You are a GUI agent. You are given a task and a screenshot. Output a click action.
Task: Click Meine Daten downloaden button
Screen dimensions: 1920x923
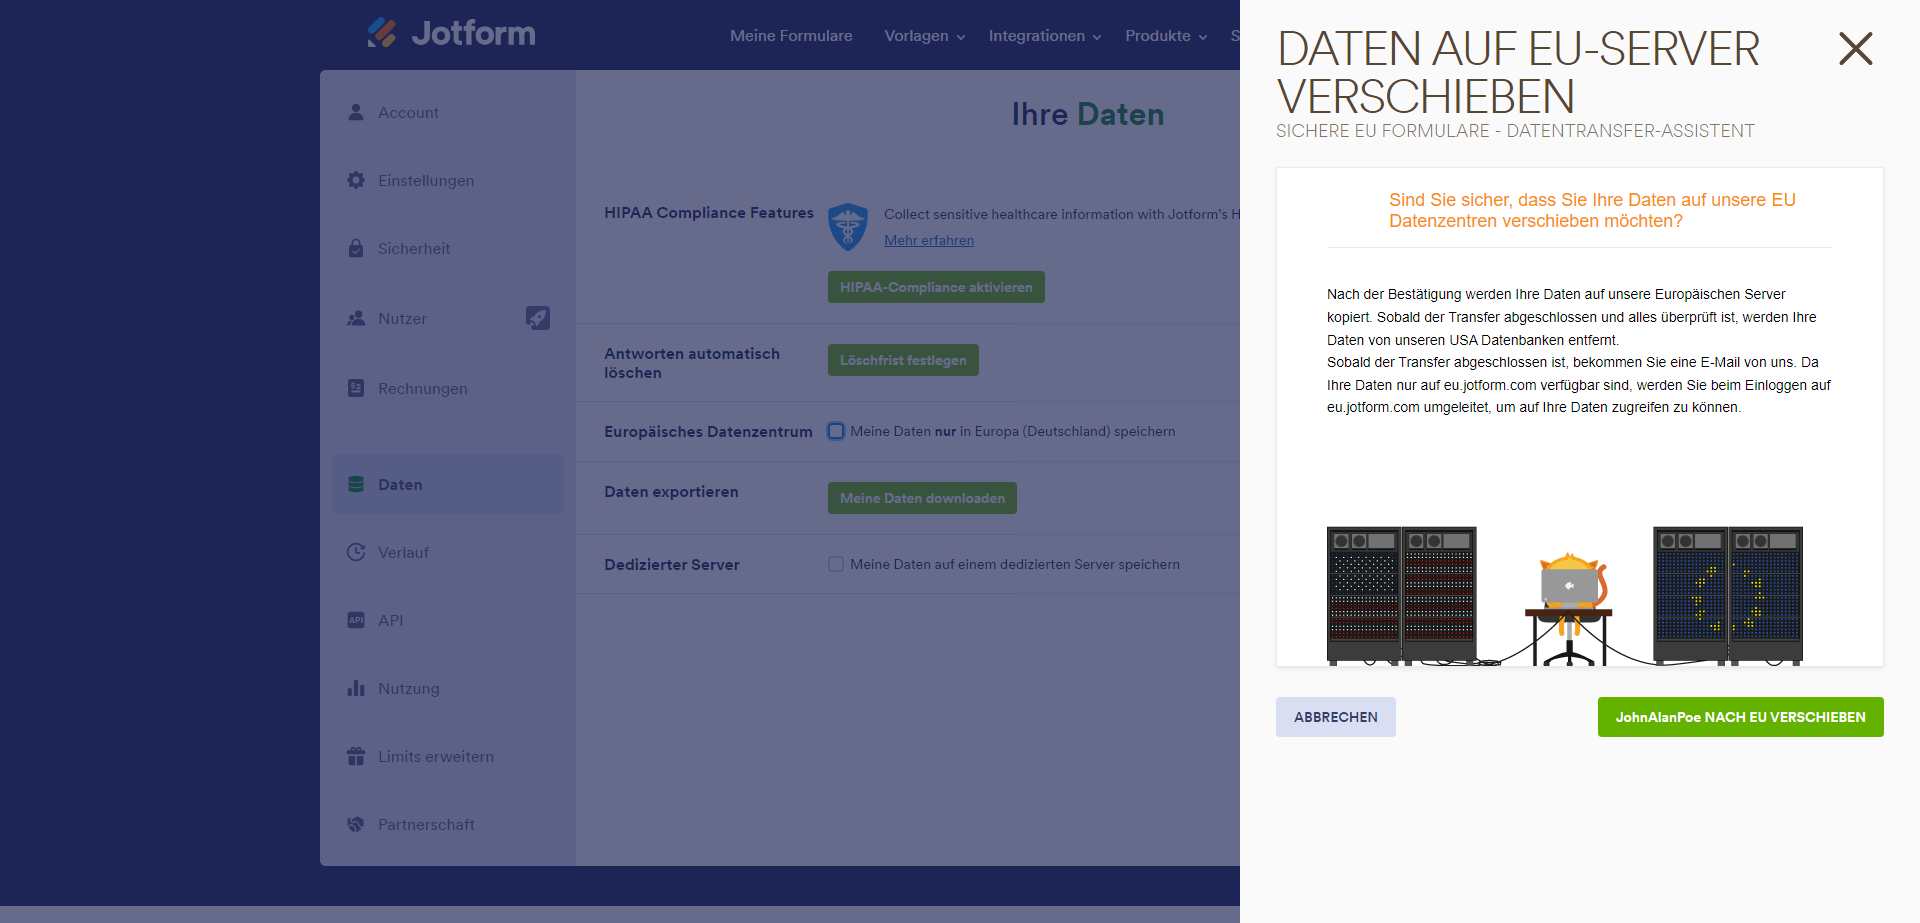[922, 498]
